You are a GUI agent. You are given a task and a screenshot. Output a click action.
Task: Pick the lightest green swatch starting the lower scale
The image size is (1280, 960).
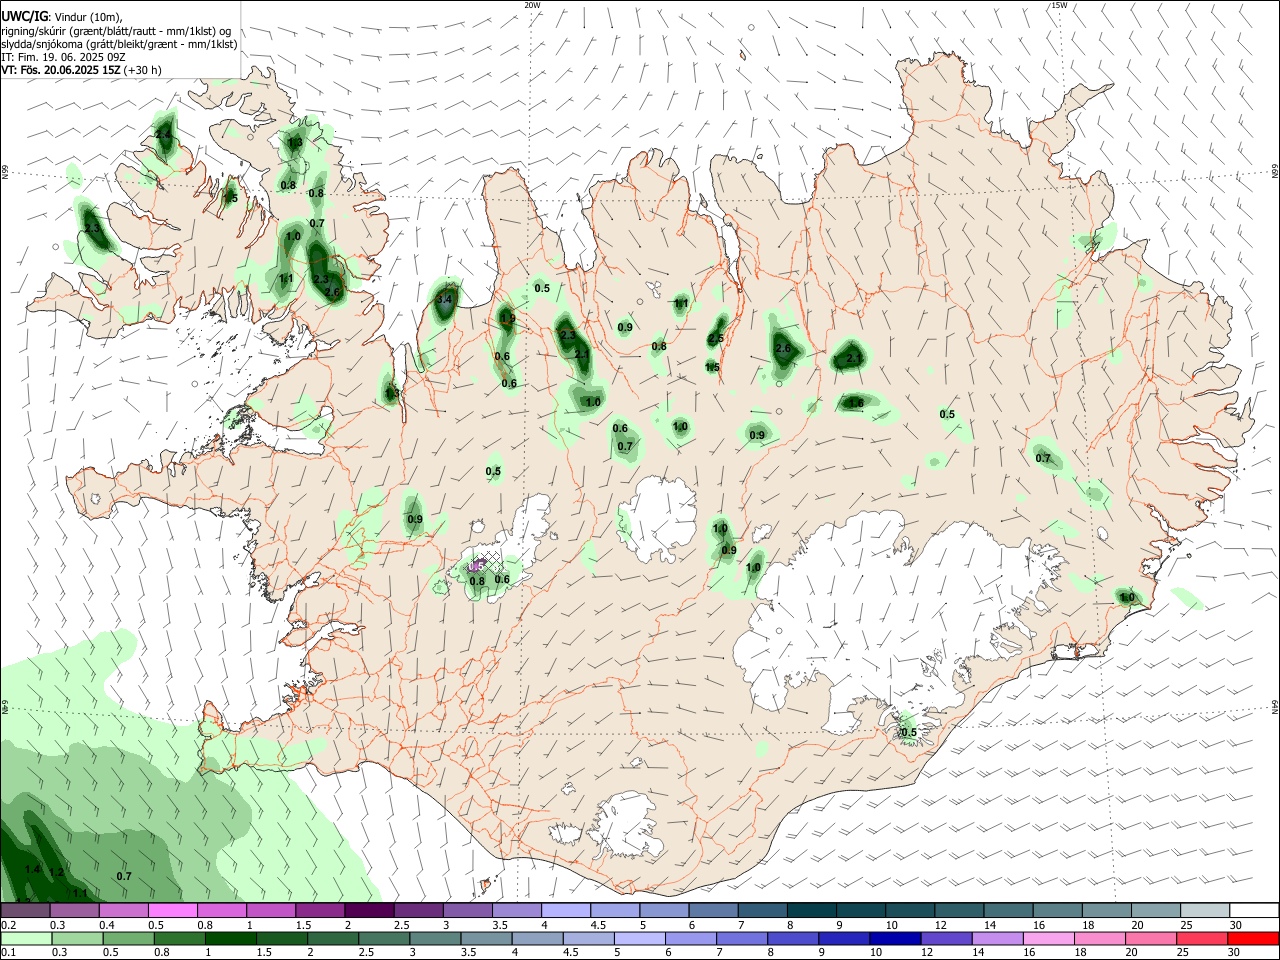pyautogui.click(x=26, y=938)
